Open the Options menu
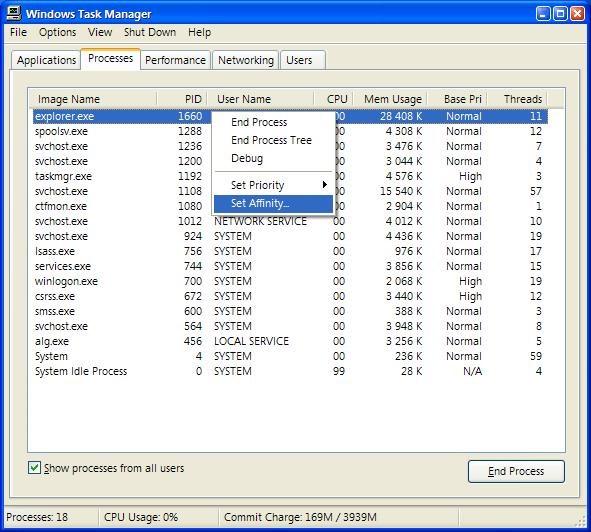 (x=57, y=32)
